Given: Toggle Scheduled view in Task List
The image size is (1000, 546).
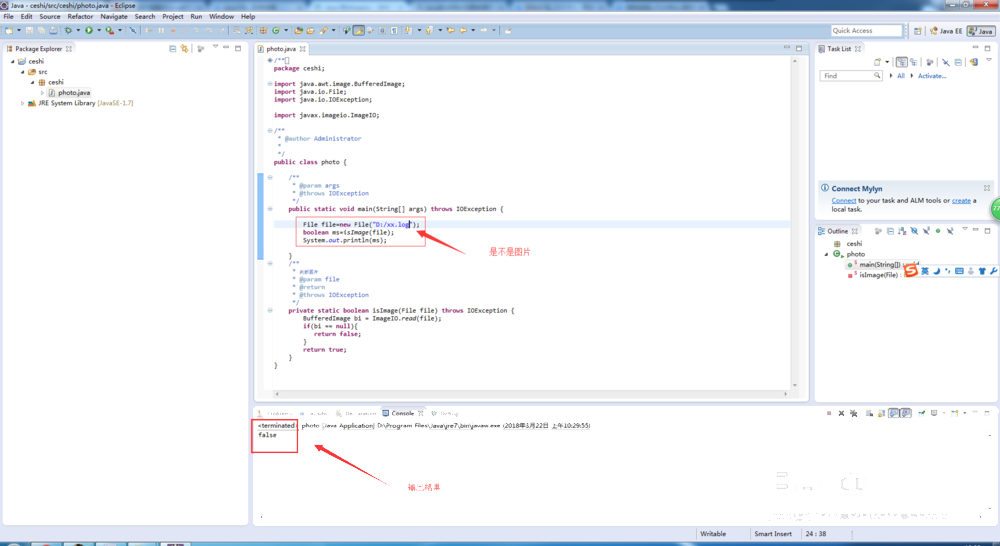Looking at the screenshot, I should click(x=914, y=62).
